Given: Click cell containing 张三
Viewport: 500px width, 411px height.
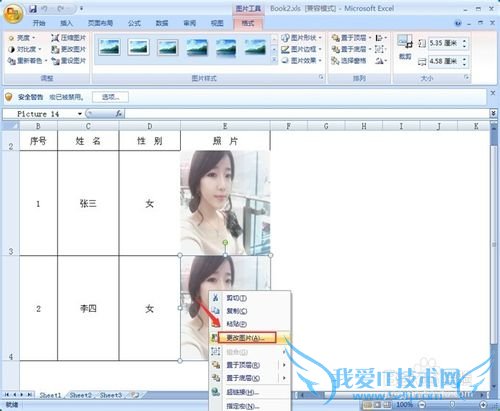Looking at the screenshot, I should 88,203.
